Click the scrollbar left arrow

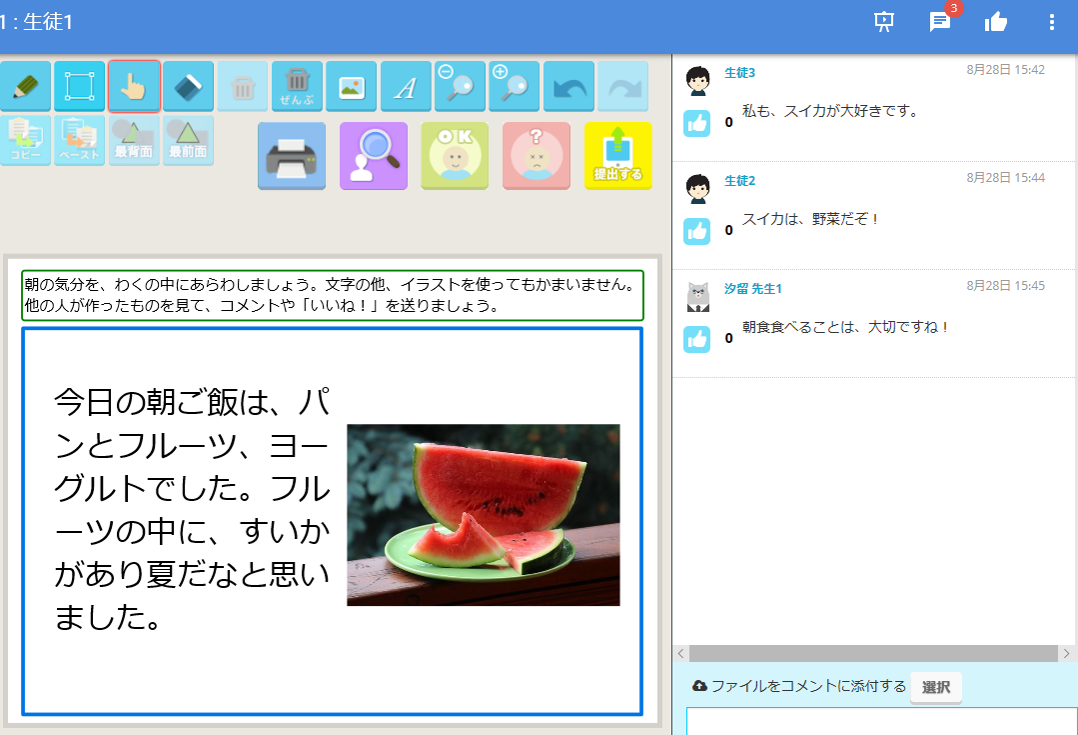[681, 653]
